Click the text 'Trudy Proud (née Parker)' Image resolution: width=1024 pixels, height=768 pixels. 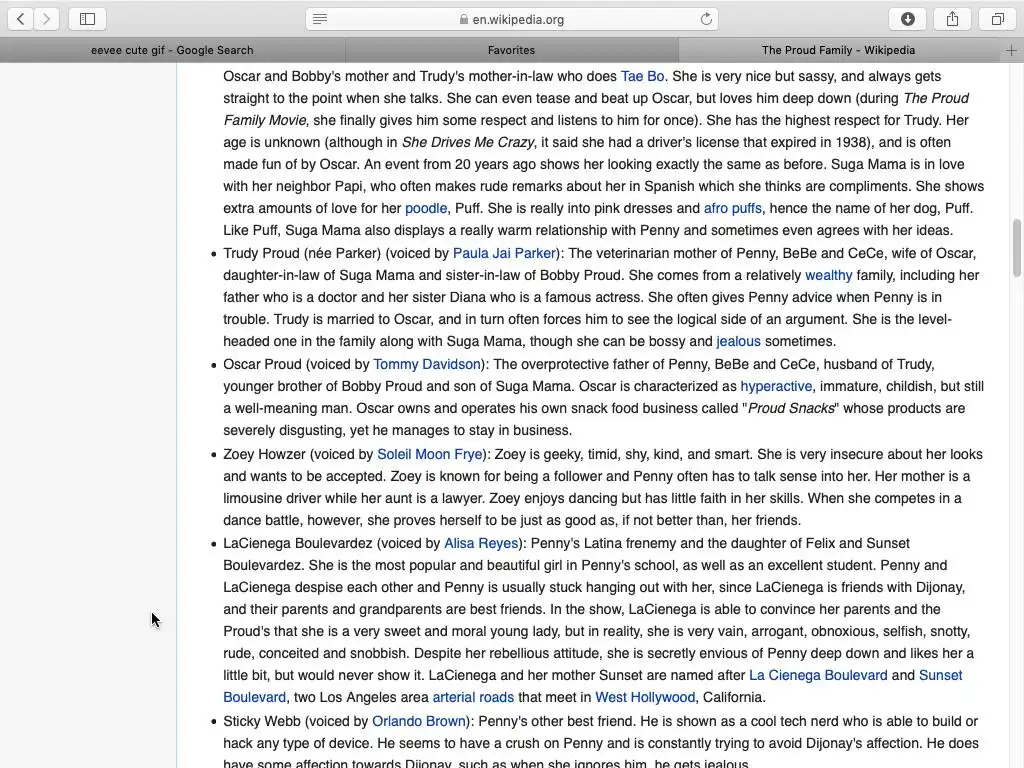tap(302, 253)
